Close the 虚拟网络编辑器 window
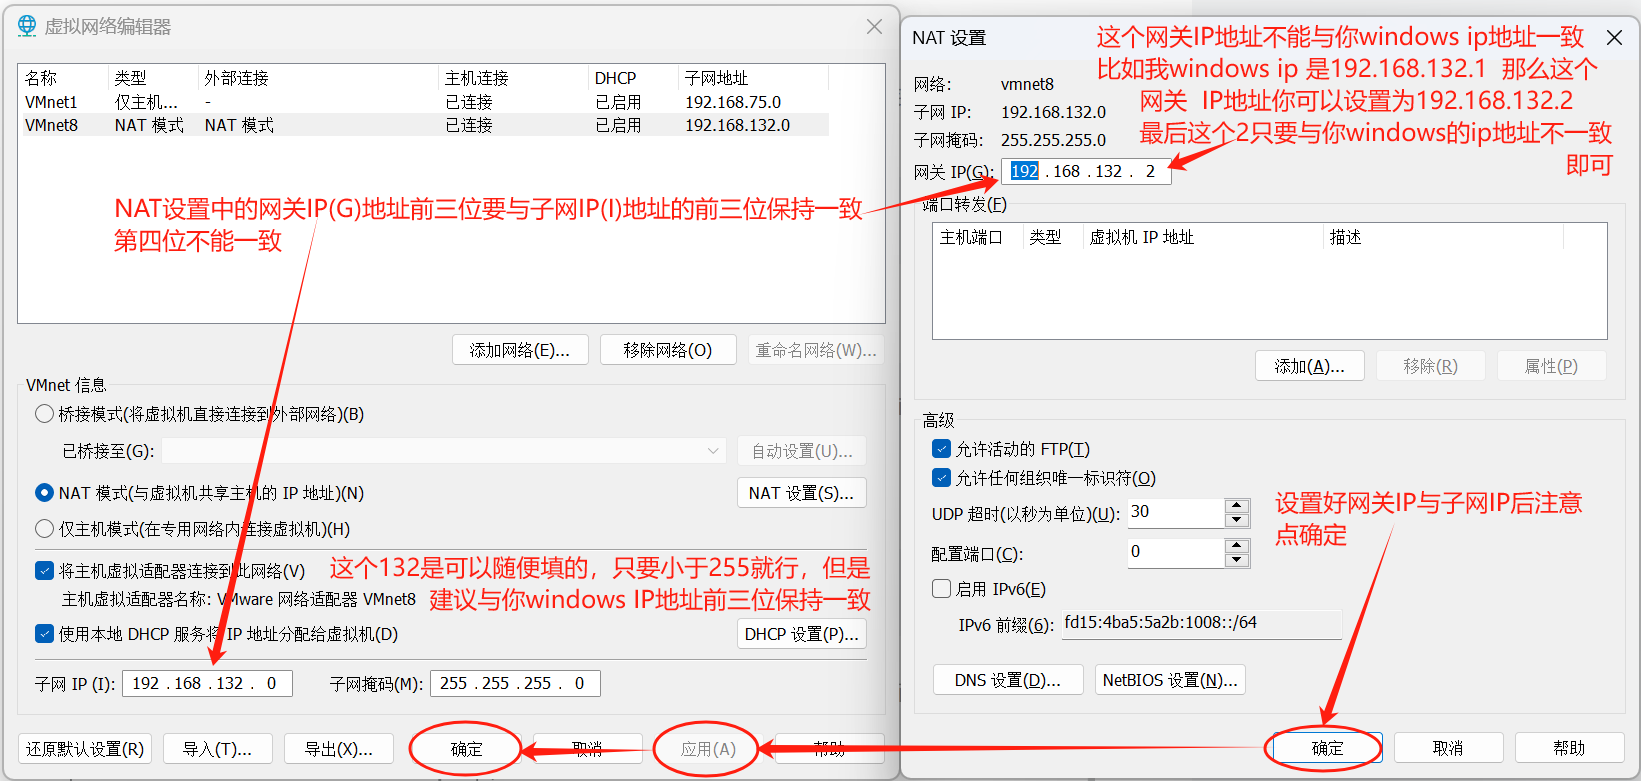 pos(874,27)
